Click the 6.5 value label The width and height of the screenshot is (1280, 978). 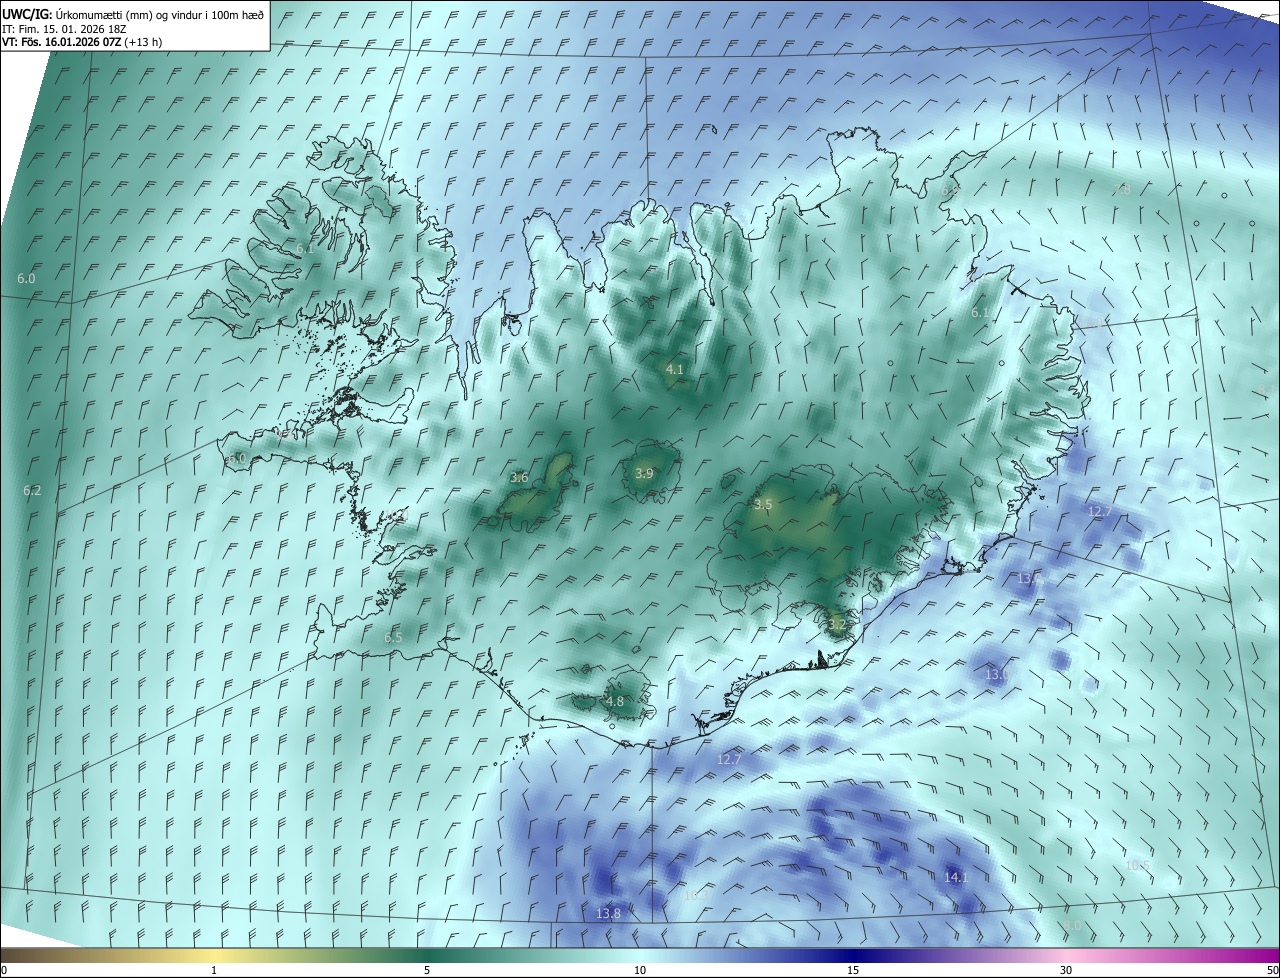click(x=393, y=637)
